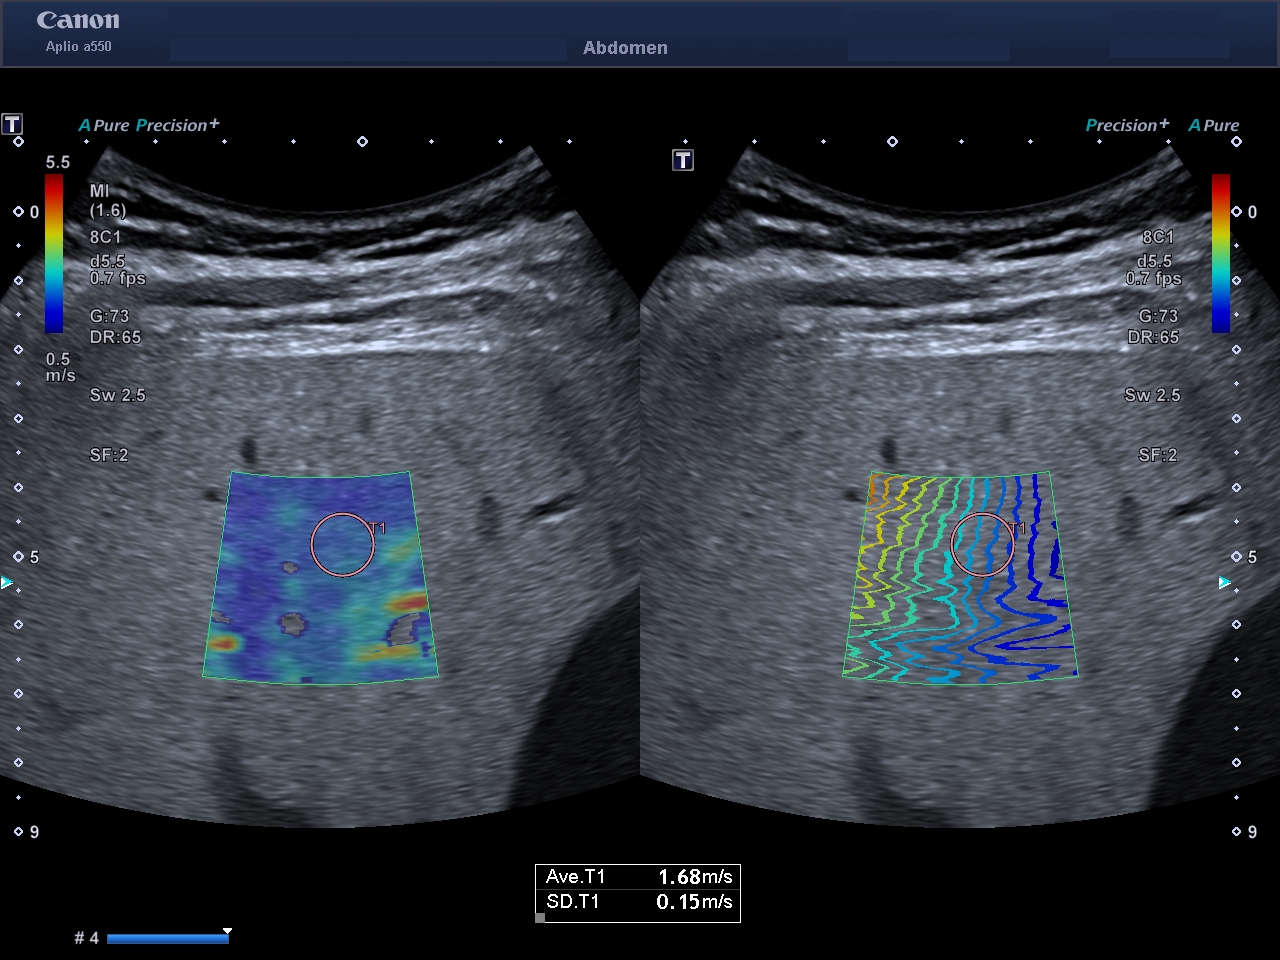Click the MI (1.6) value
This screenshot has width=1280, height=960.
pos(108,201)
